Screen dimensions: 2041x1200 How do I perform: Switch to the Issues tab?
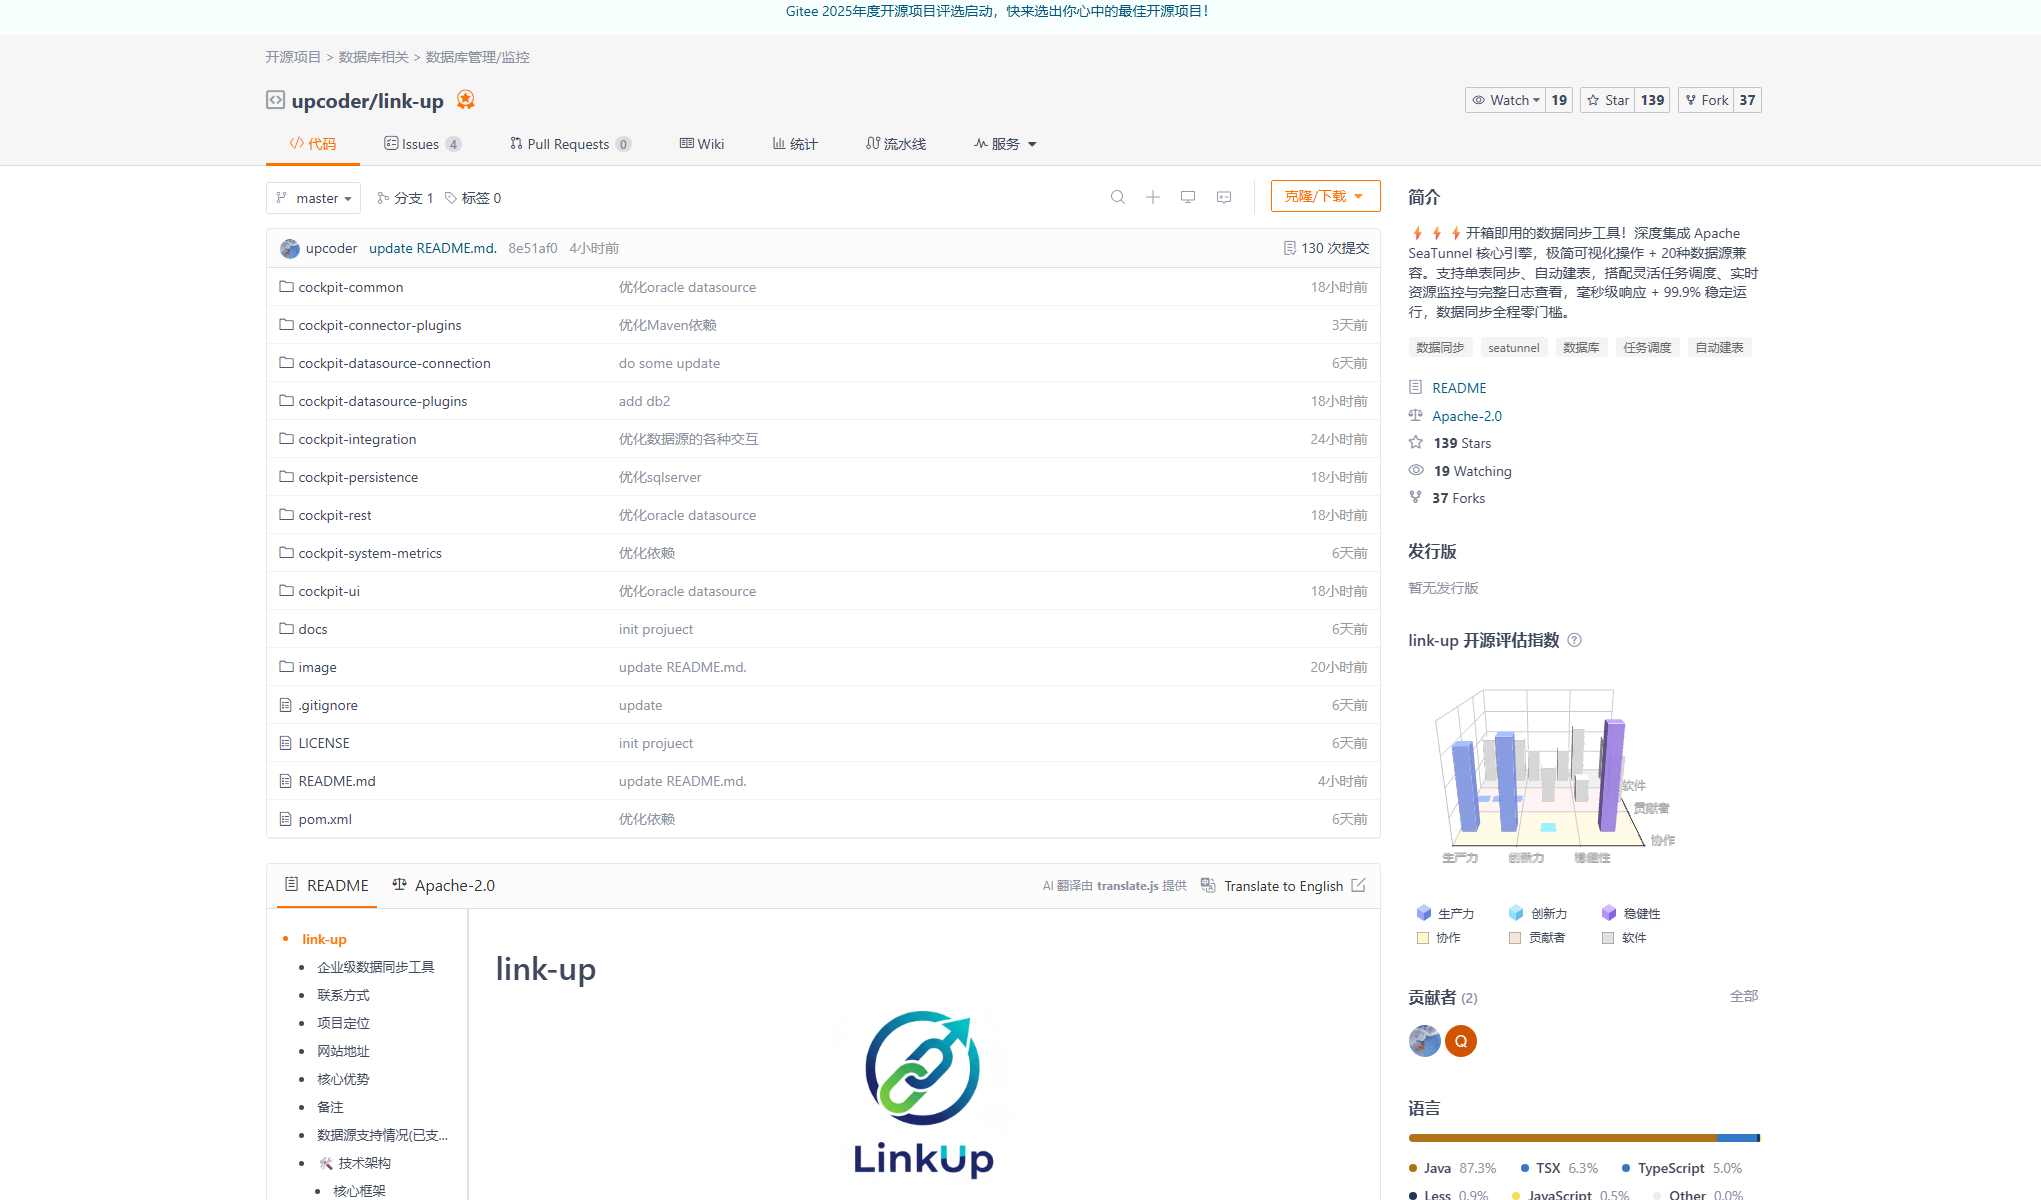pyautogui.click(x=422, y=143)
